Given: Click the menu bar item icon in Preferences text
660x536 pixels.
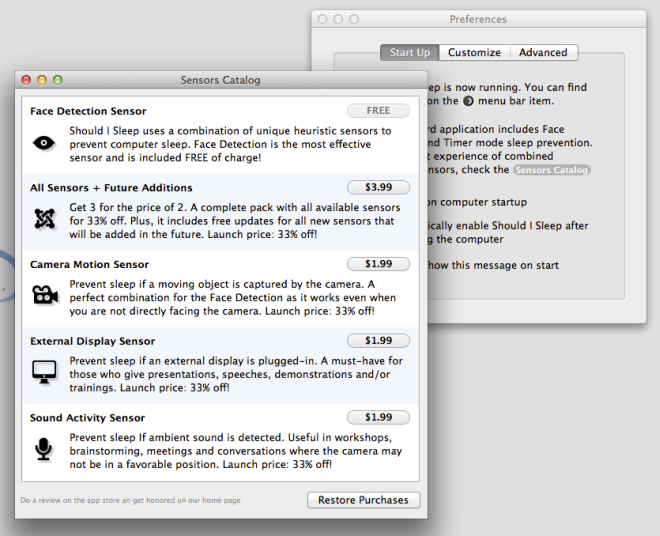Looking at the screenshot, I should tap(468, 101).
